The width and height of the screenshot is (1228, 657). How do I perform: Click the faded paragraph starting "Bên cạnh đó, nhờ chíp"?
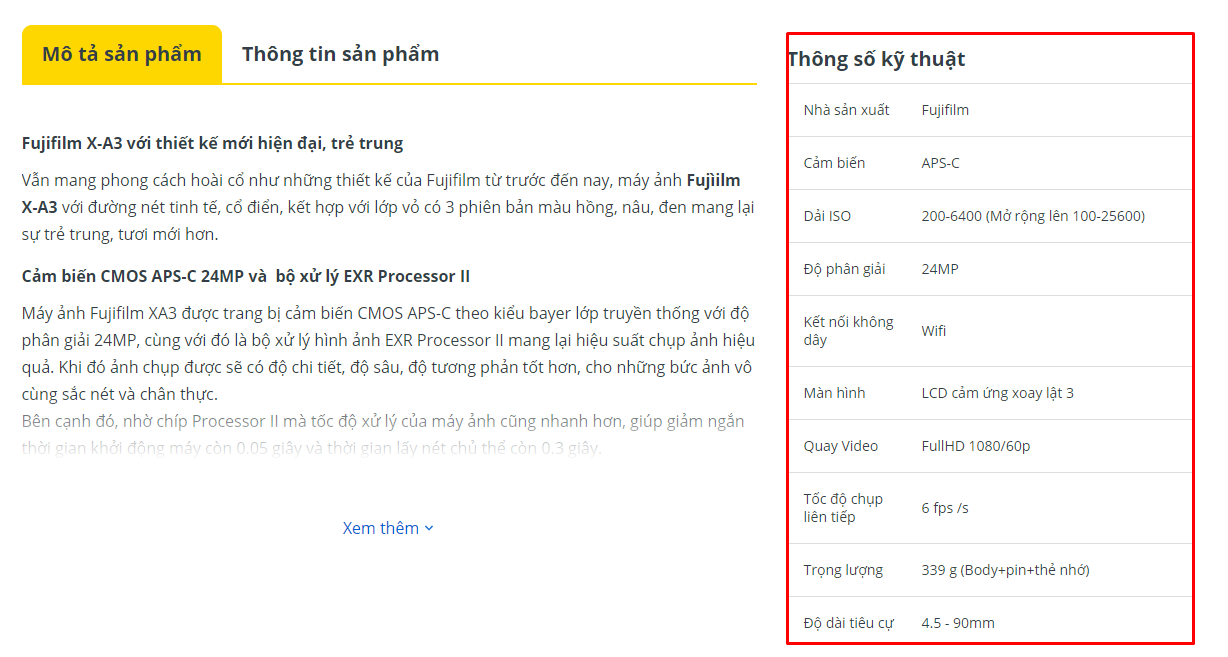tap(383, 434)
